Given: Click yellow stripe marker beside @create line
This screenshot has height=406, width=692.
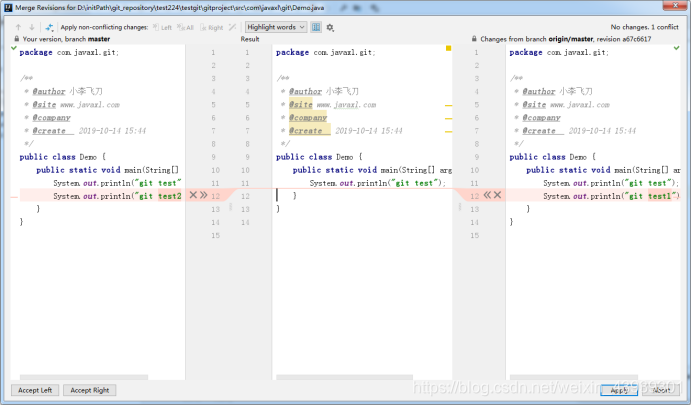Looking at the screenshot, I should tap(448, 132).
